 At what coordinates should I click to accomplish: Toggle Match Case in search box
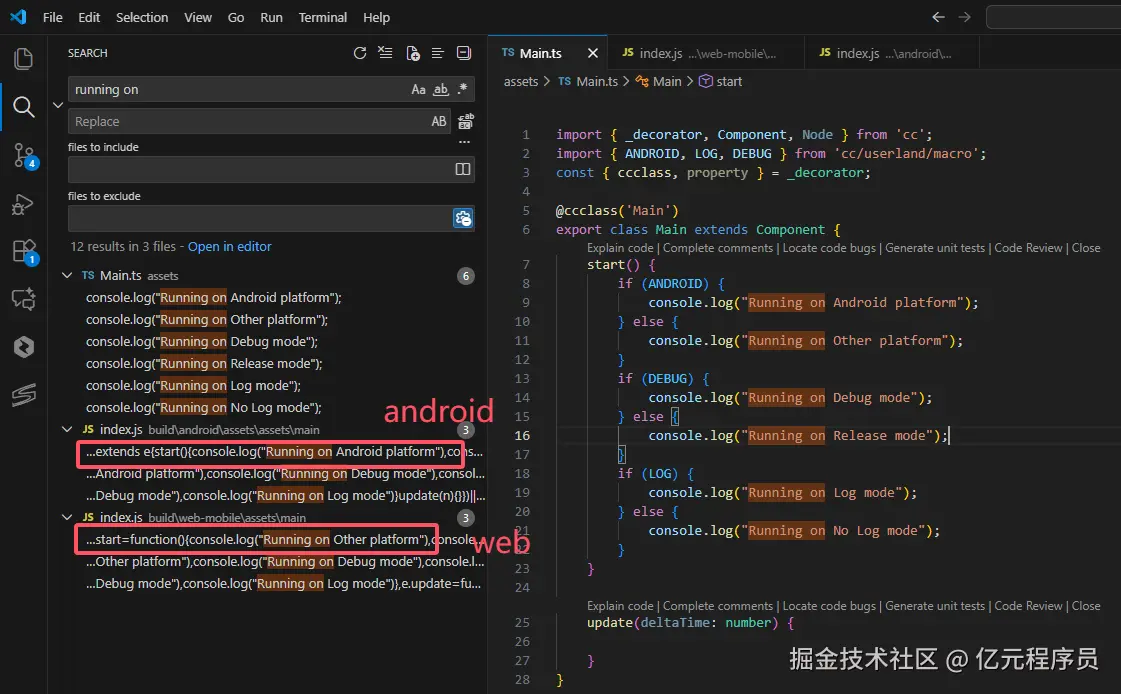pyautogui.click(x=418, y=90)
